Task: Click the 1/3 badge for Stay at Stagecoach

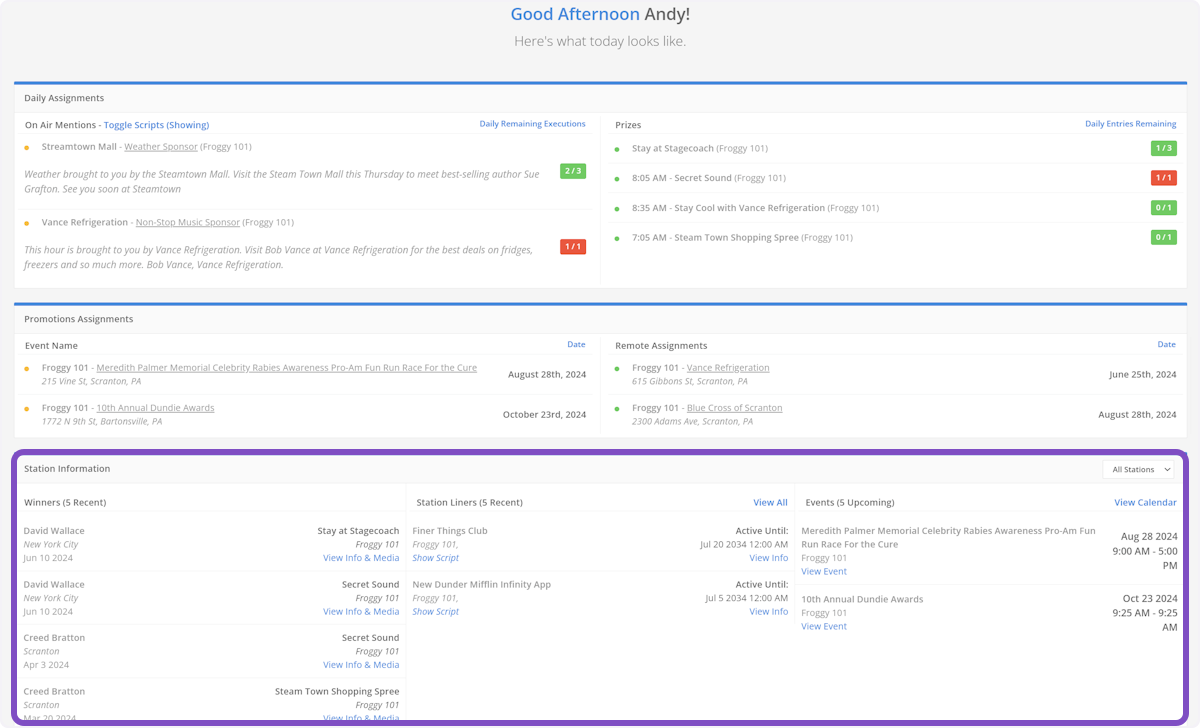Action: click(x=1163, y=149)
